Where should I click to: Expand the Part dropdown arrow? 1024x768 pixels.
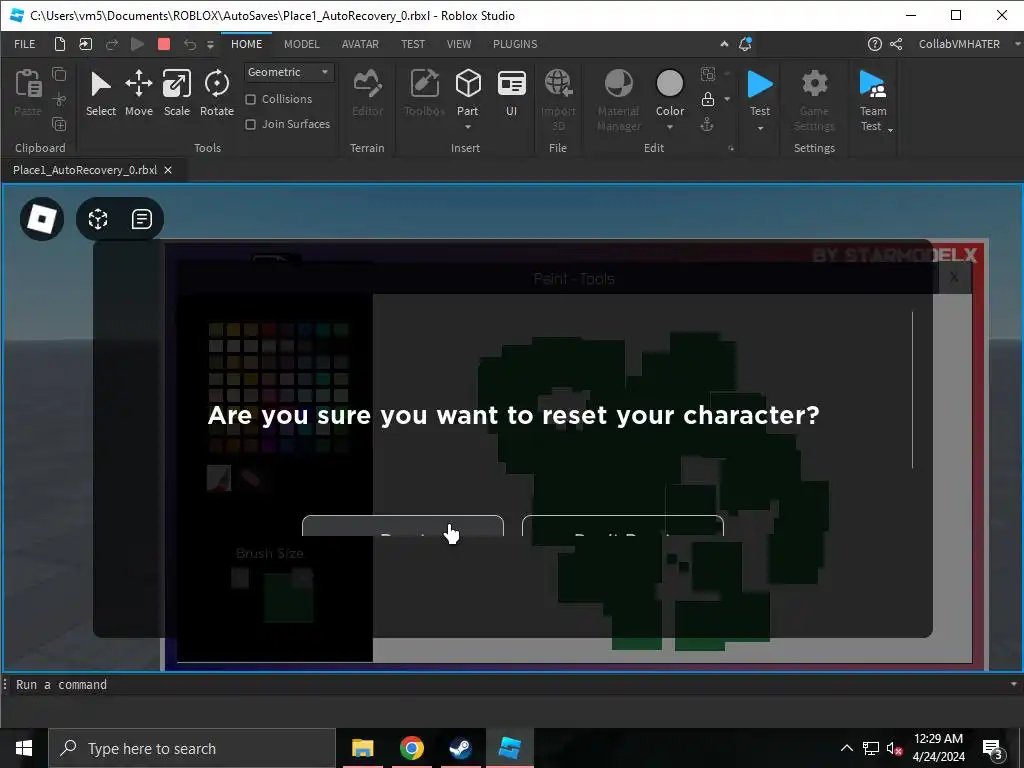coord(468,127)
